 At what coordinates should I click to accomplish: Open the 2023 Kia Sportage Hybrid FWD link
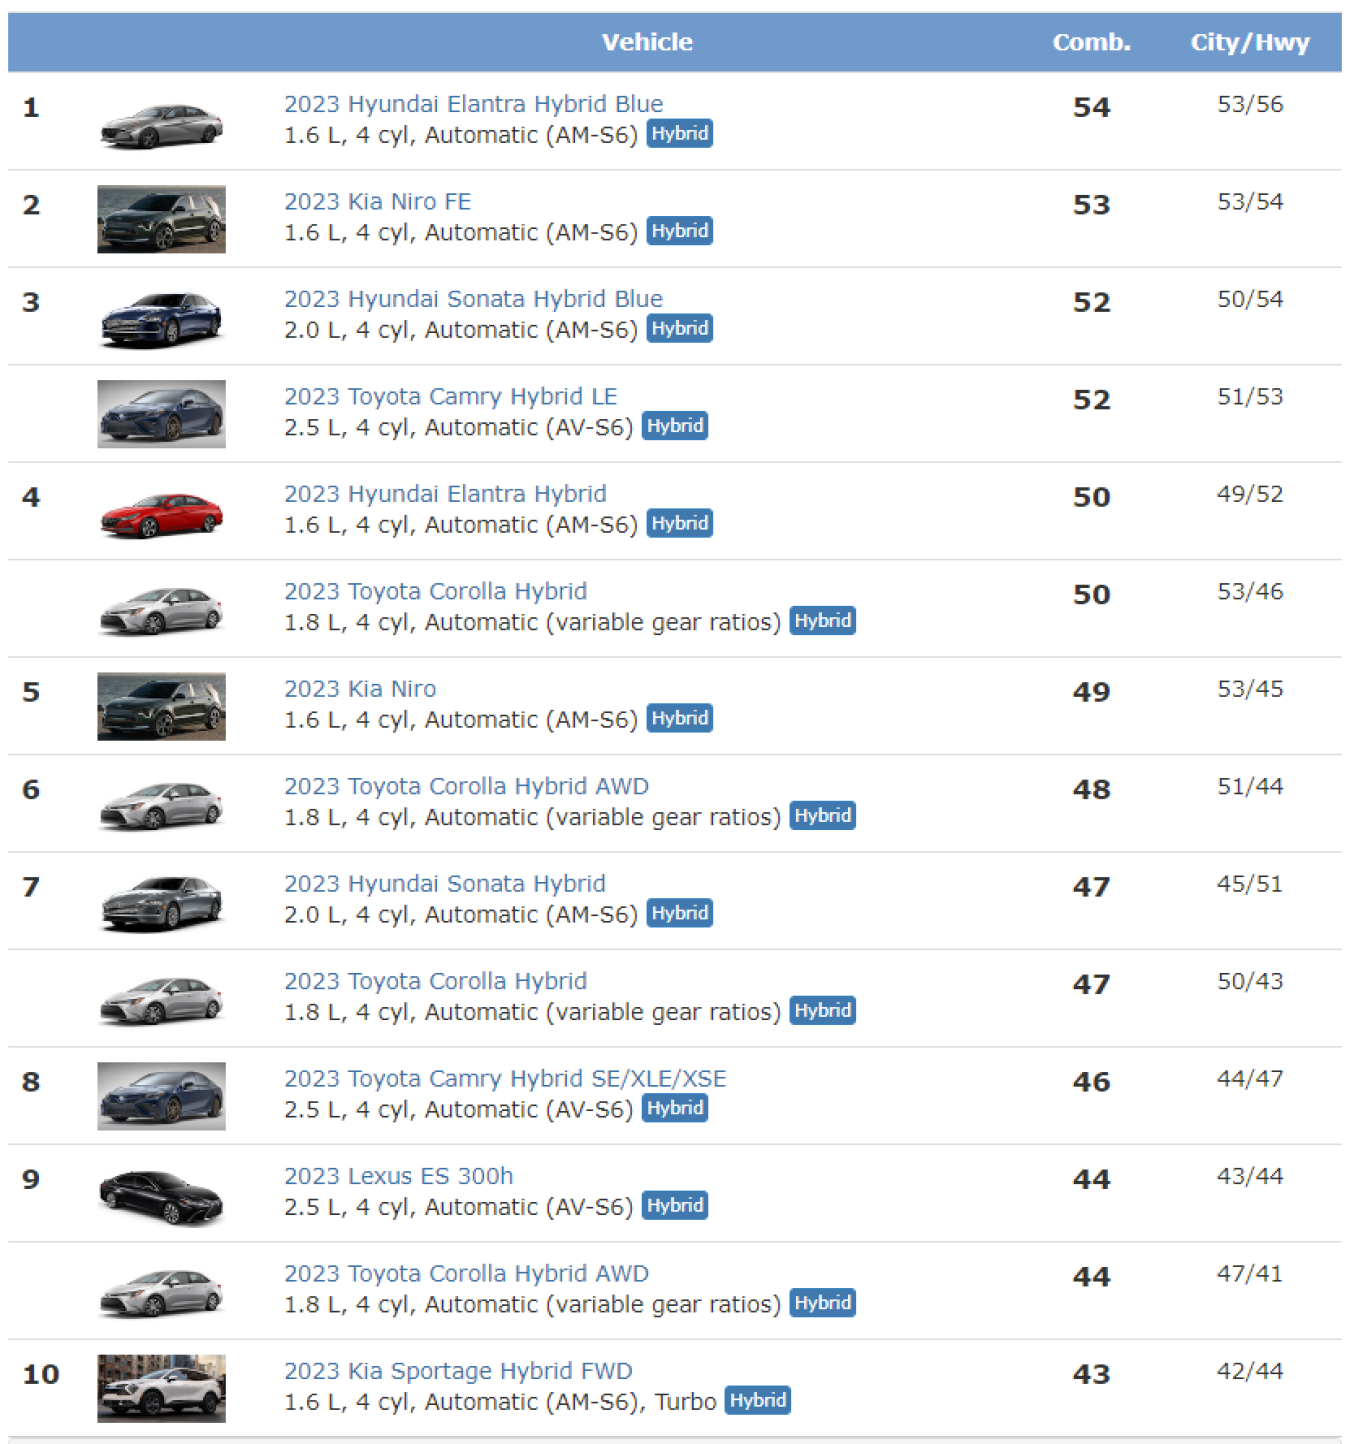click(458, 1372)
